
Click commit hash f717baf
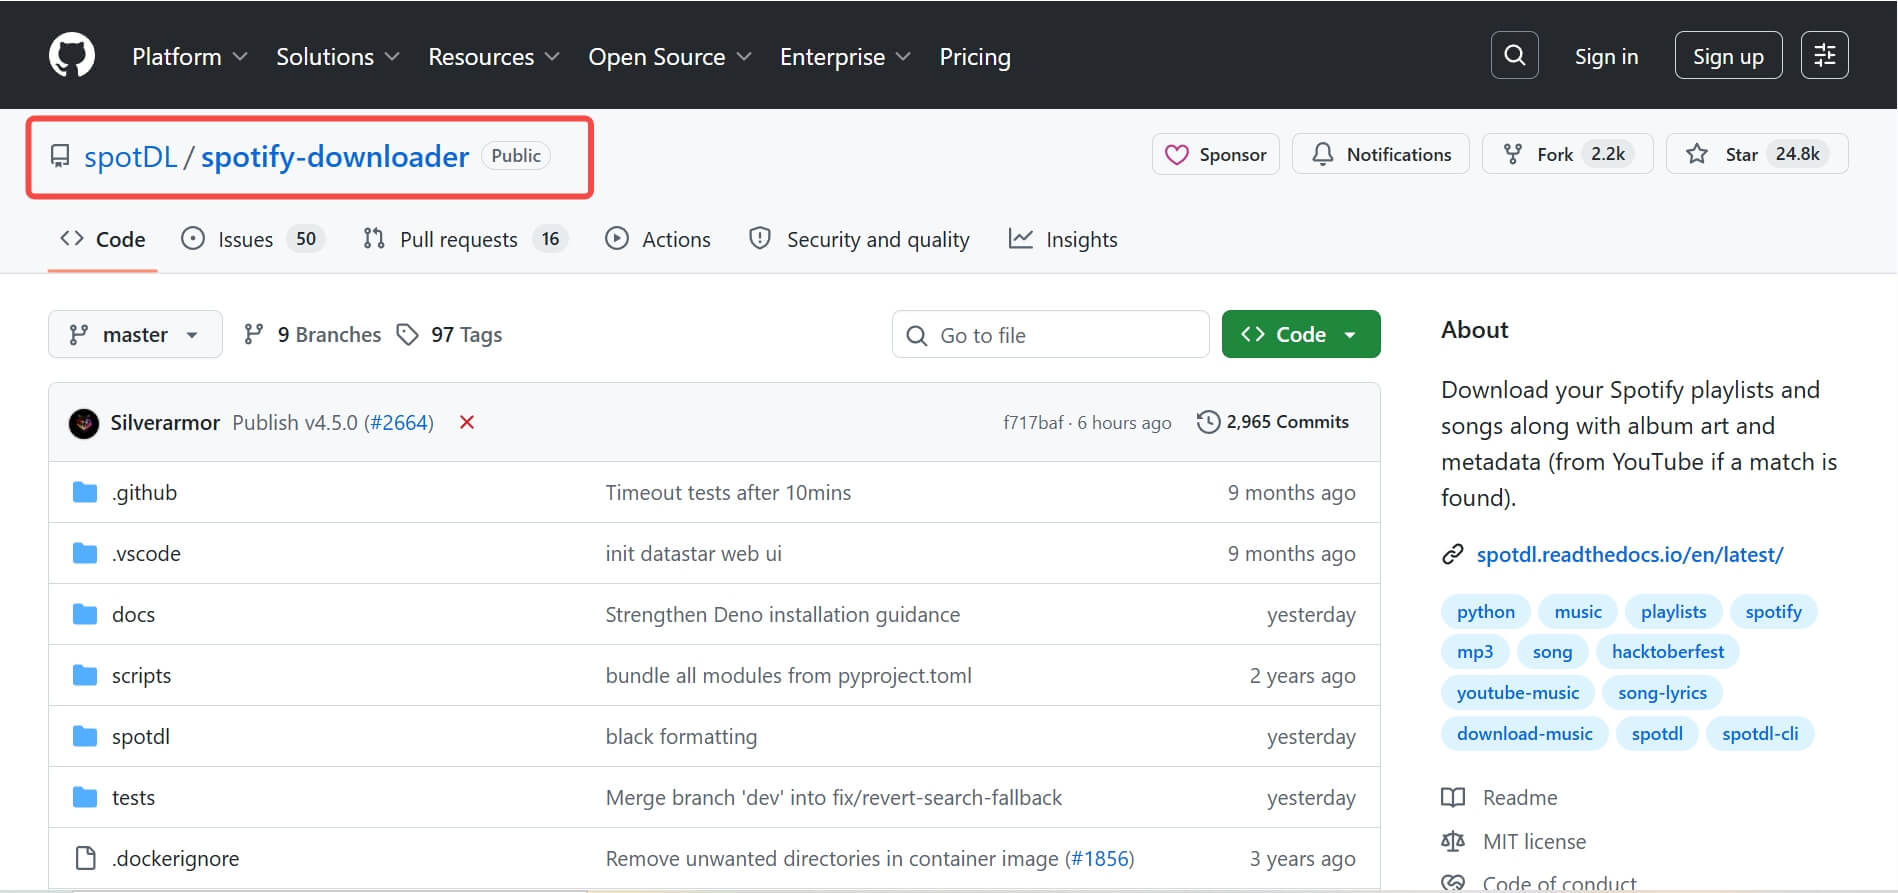[x=1033, y=422]
